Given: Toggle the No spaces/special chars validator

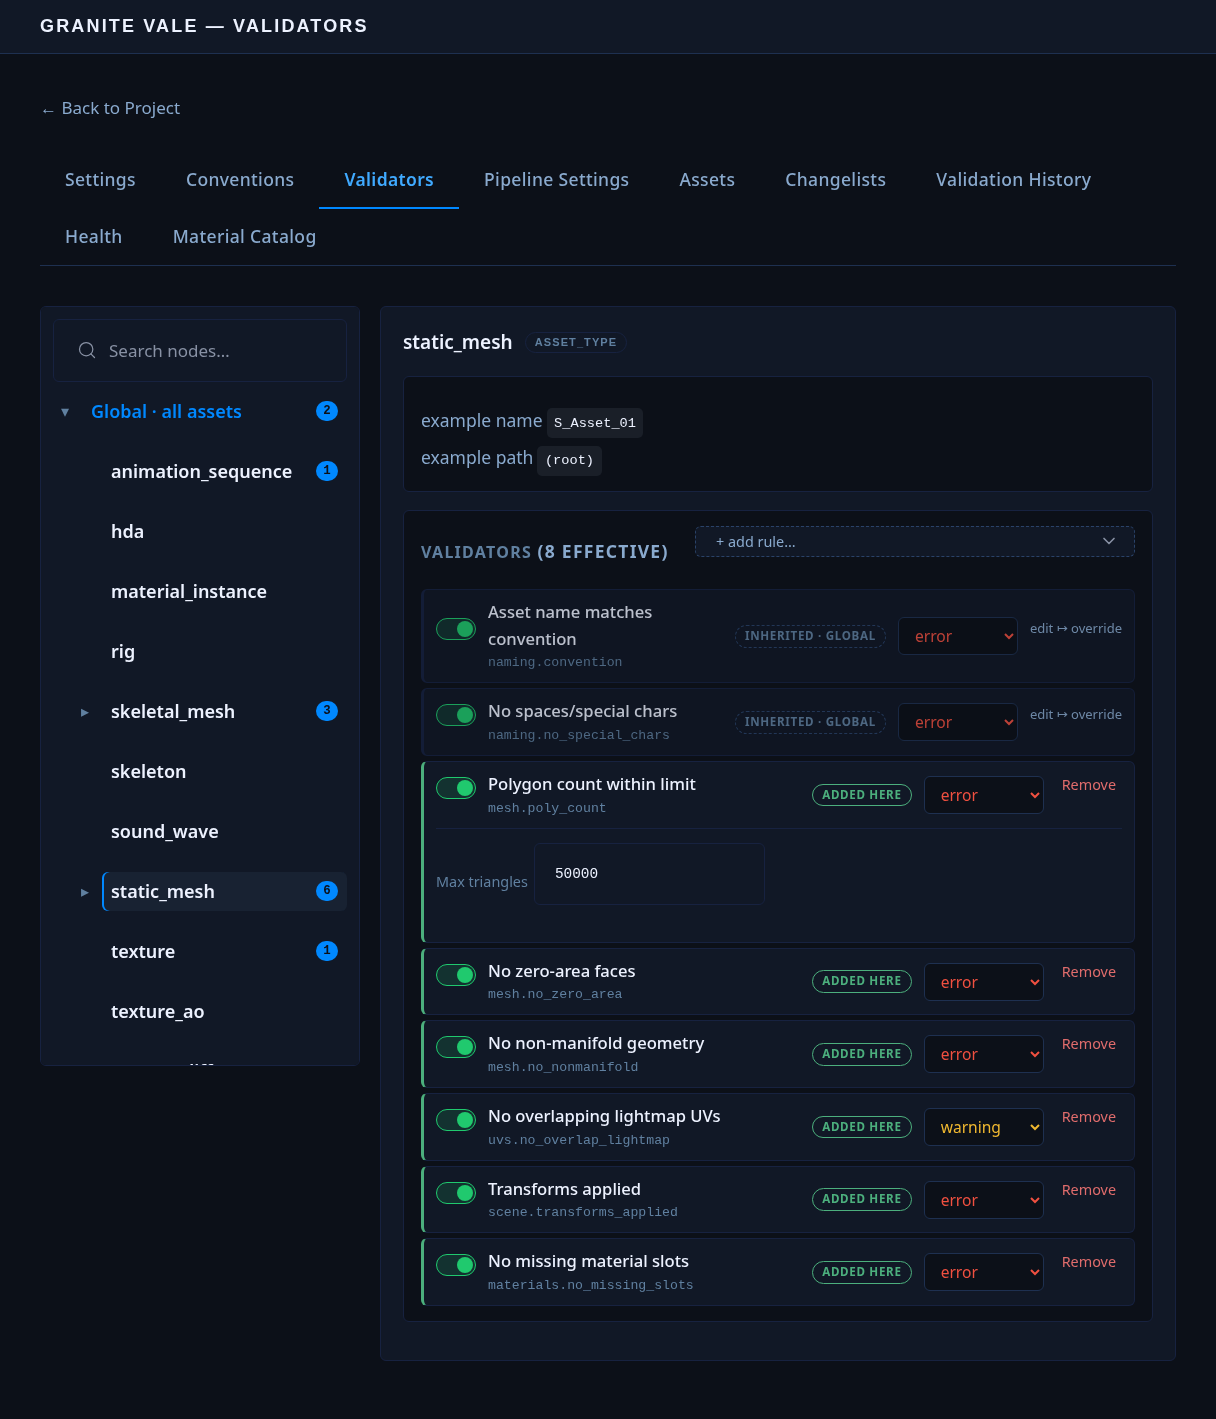Looking at the screenshot, I should coord(456,715).
